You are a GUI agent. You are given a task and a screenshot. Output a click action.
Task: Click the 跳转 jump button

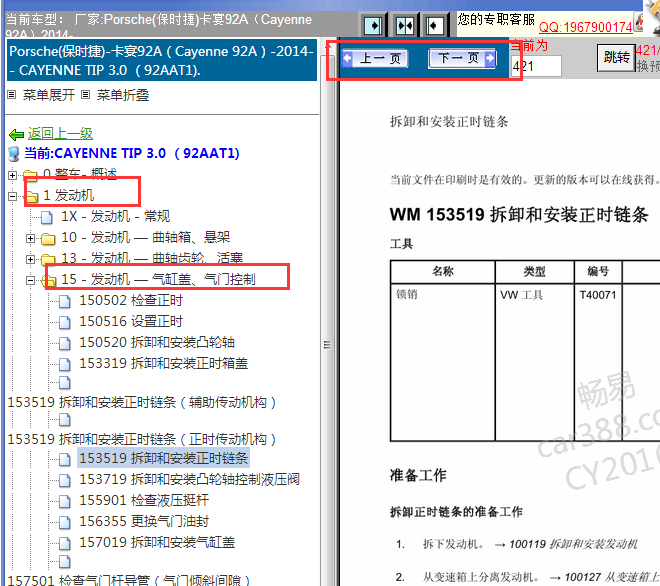click(x=616, y=57)
